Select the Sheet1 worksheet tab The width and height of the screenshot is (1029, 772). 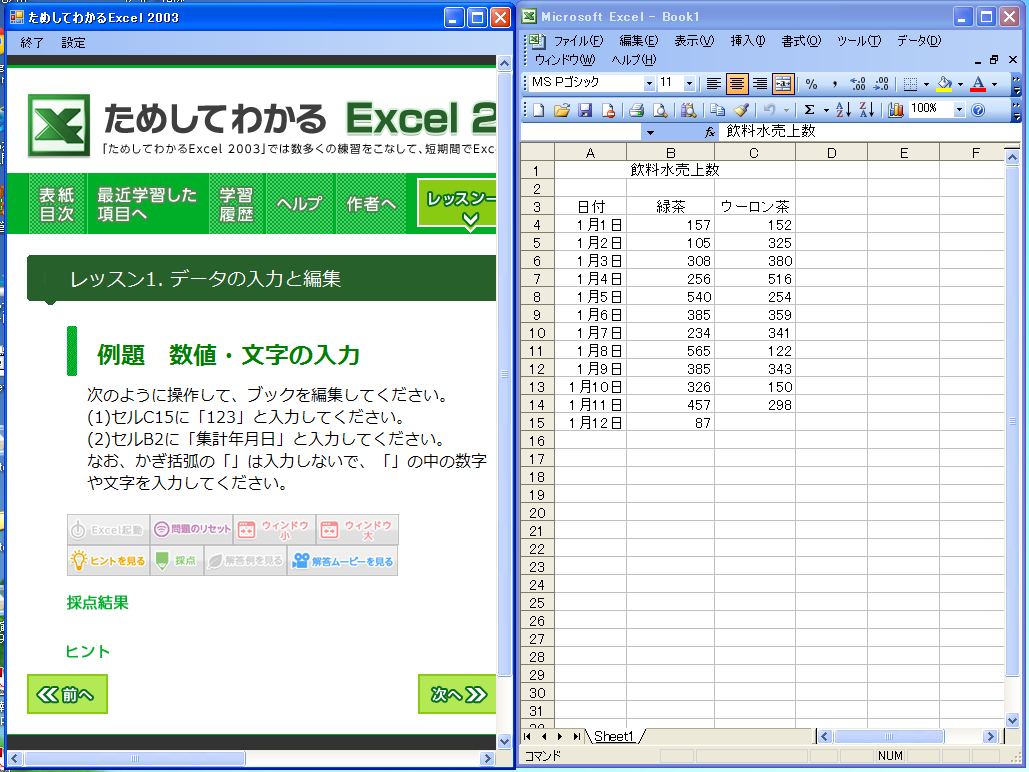(x=614, y=737)
